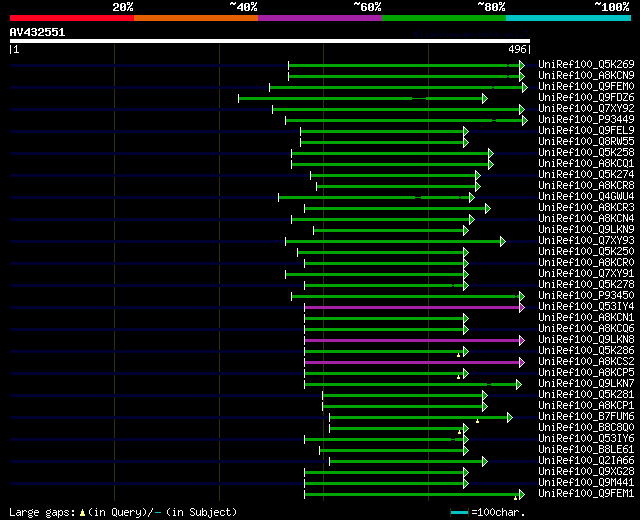
Task: Click the Large gaps legend text
Action: (123, 512)
